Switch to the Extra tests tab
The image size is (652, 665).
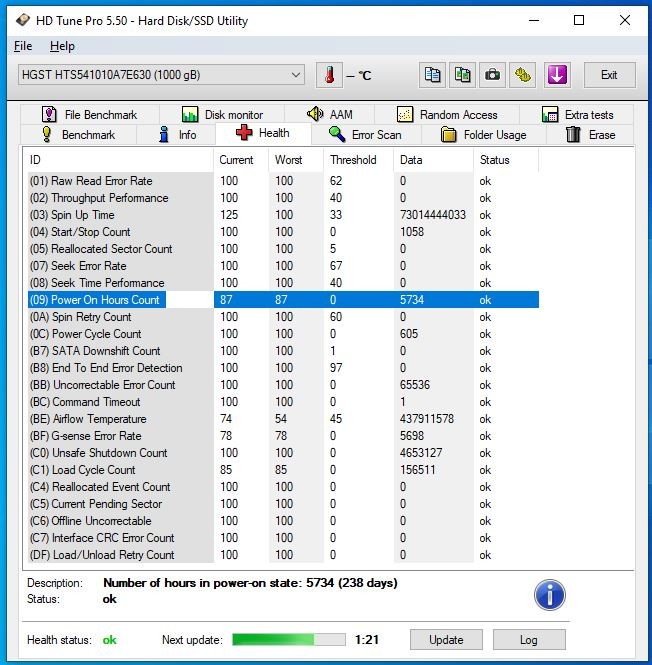click(577, 115)
